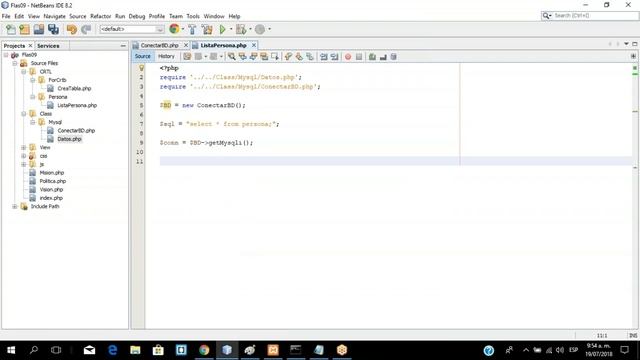Minimize the Projects panel
Viewport: 640px width, 360px height.
pos(123,46)
